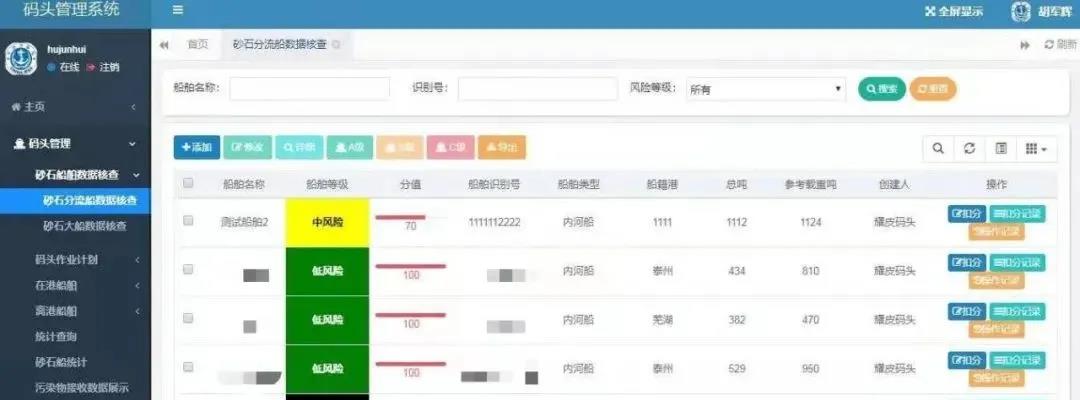Click the tab scroll-right double arrow

[1024, 45]
